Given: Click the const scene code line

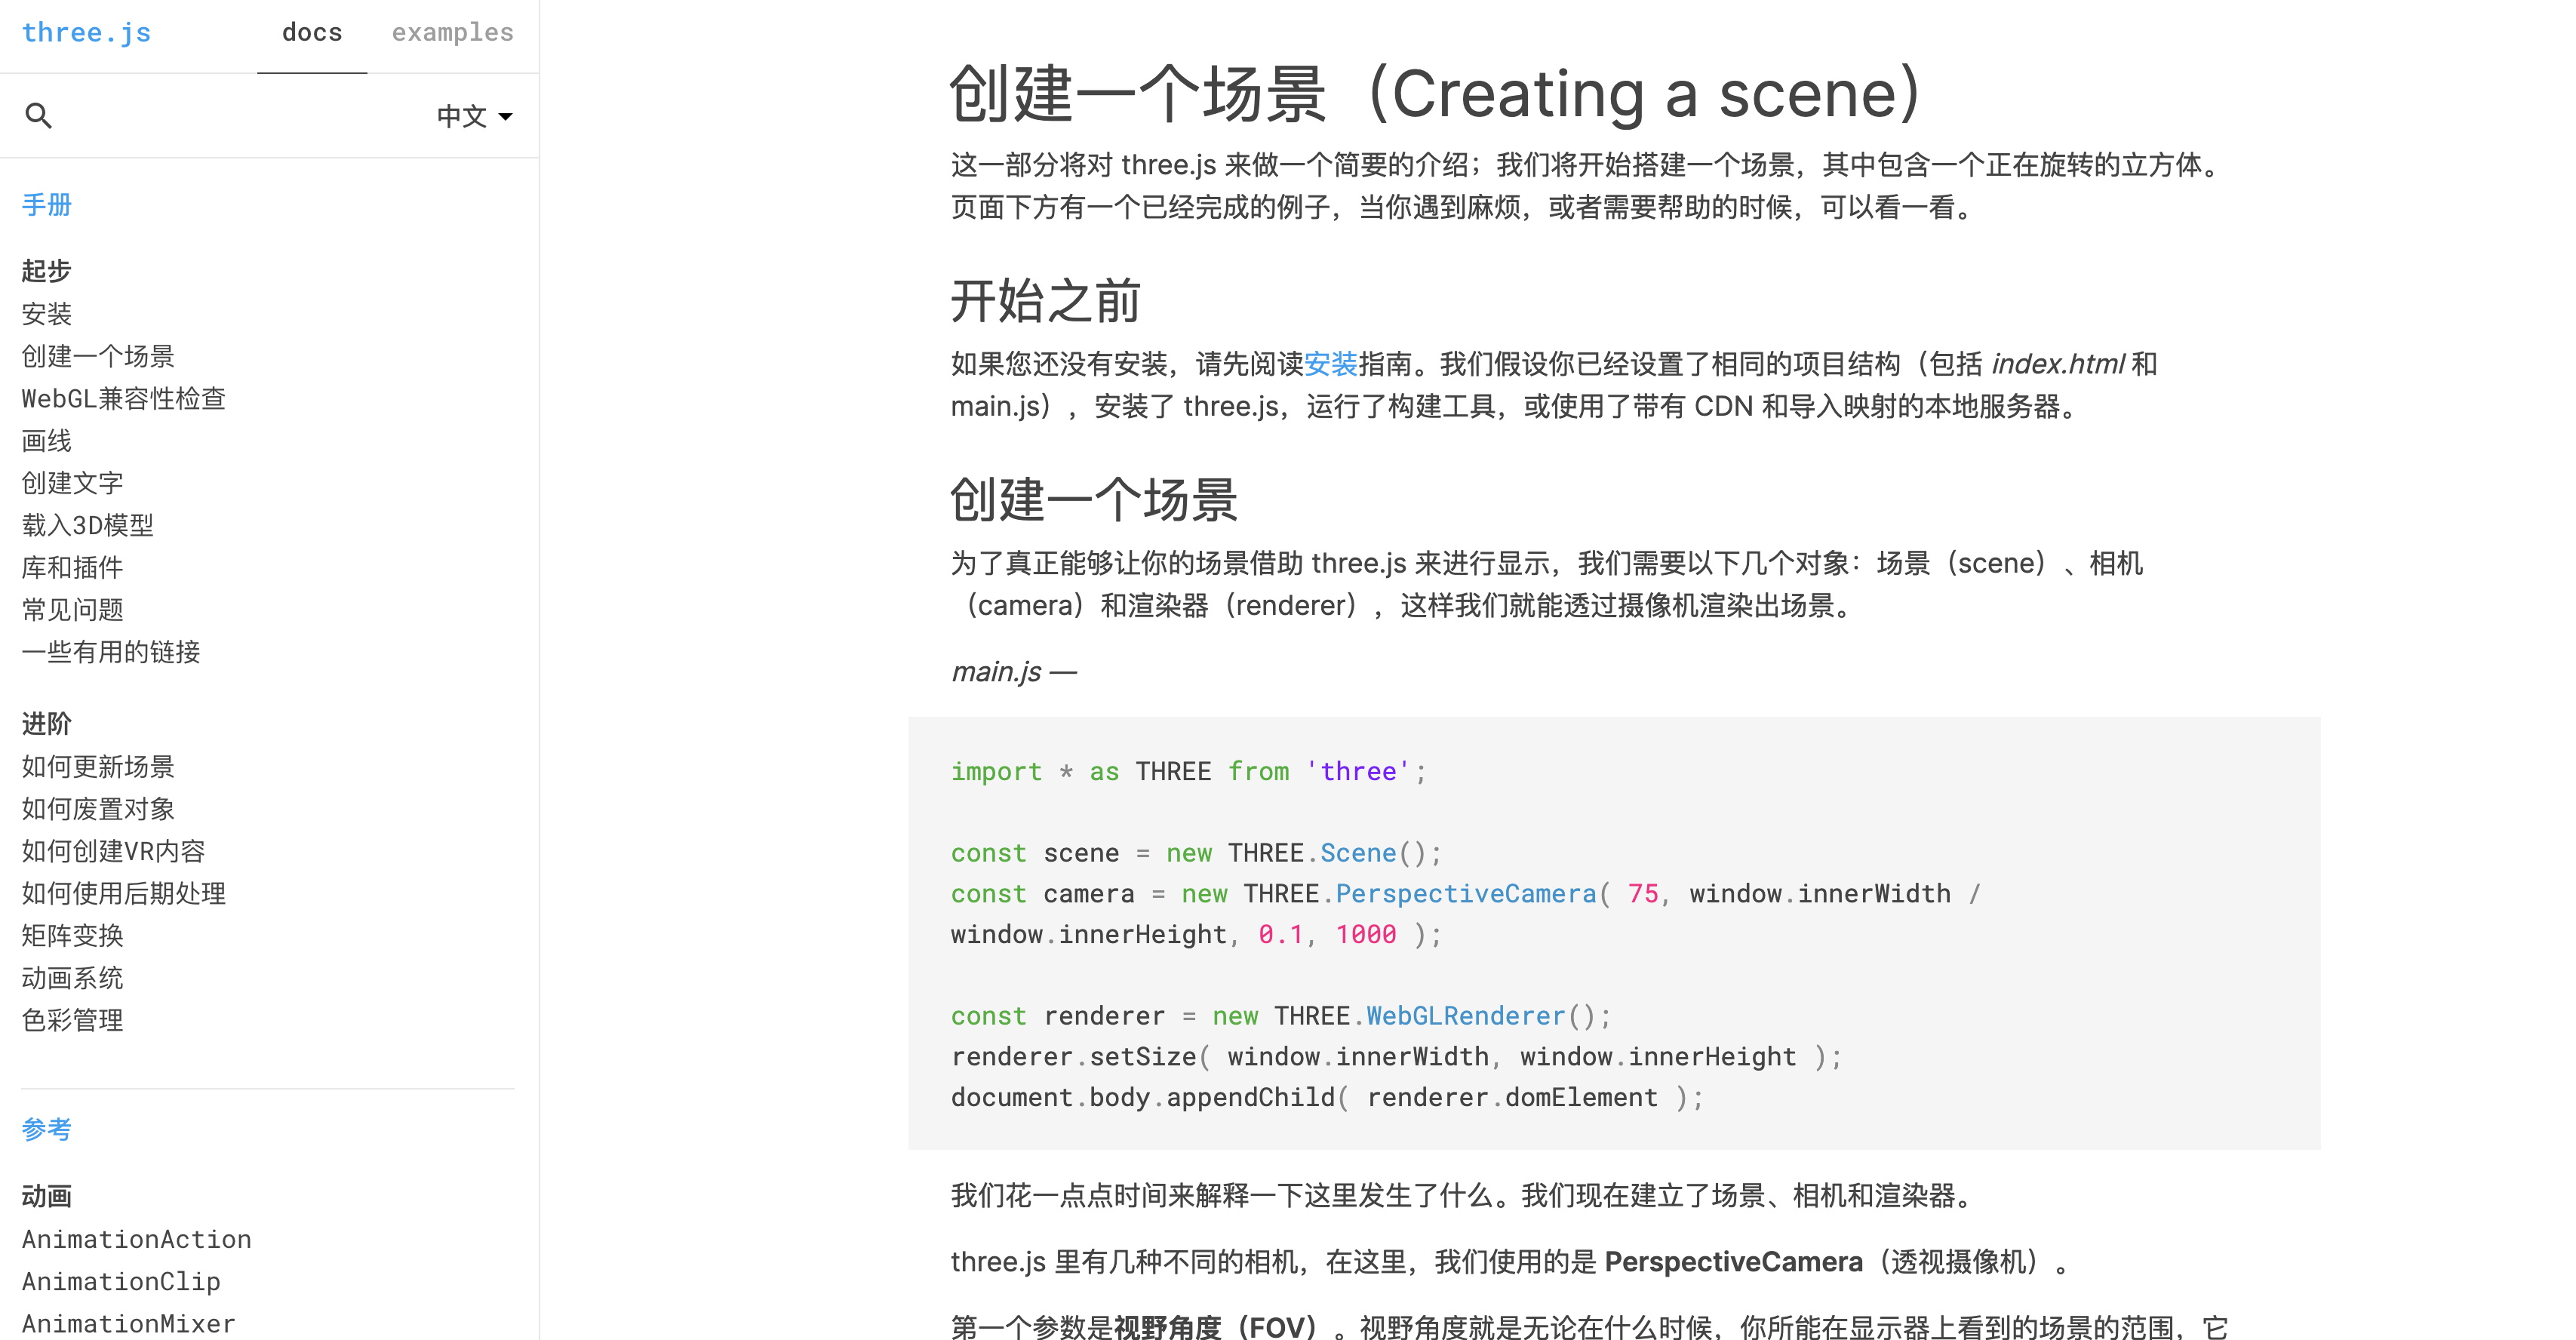Looking at the screenshot, I should pos(1196,853).
